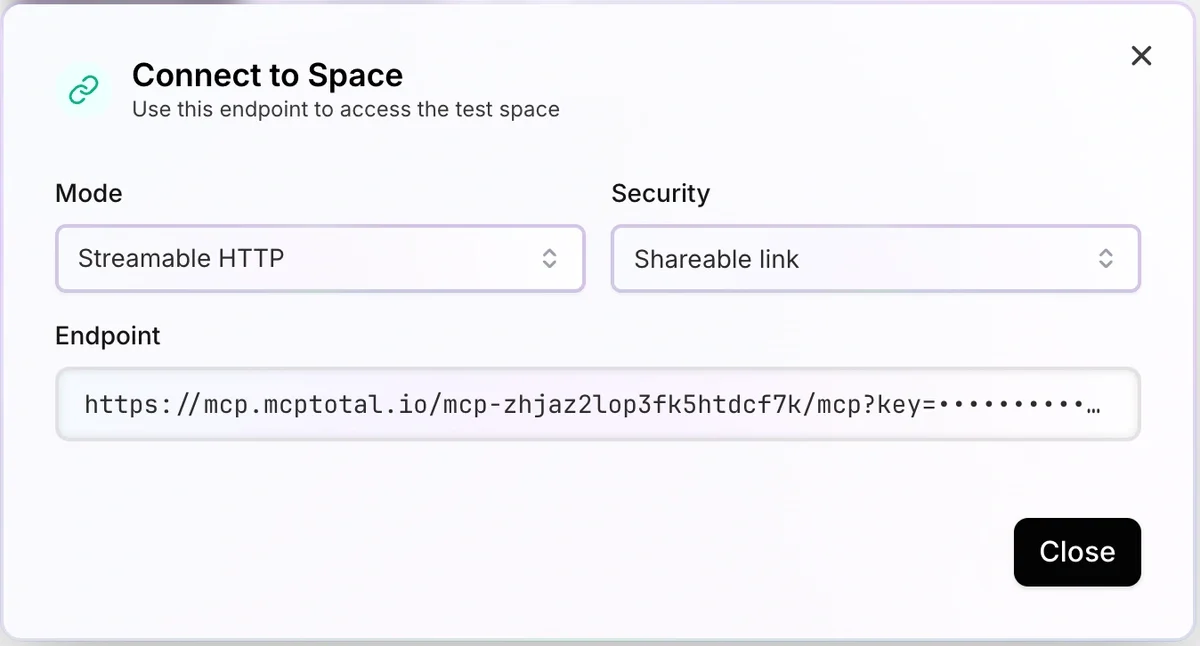Click the truncation ellipsis ending the endpoint
This screenshot has width=1200, height=646.
(1093, 407)
